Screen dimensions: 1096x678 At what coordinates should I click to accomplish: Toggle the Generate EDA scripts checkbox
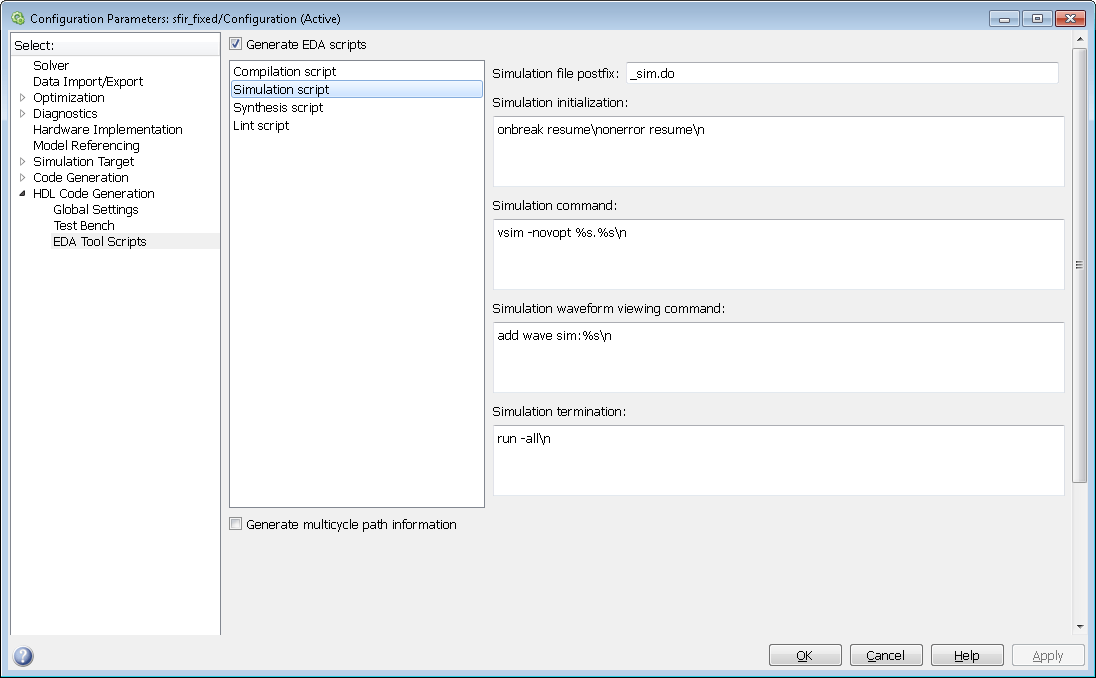tap(236, 44)
